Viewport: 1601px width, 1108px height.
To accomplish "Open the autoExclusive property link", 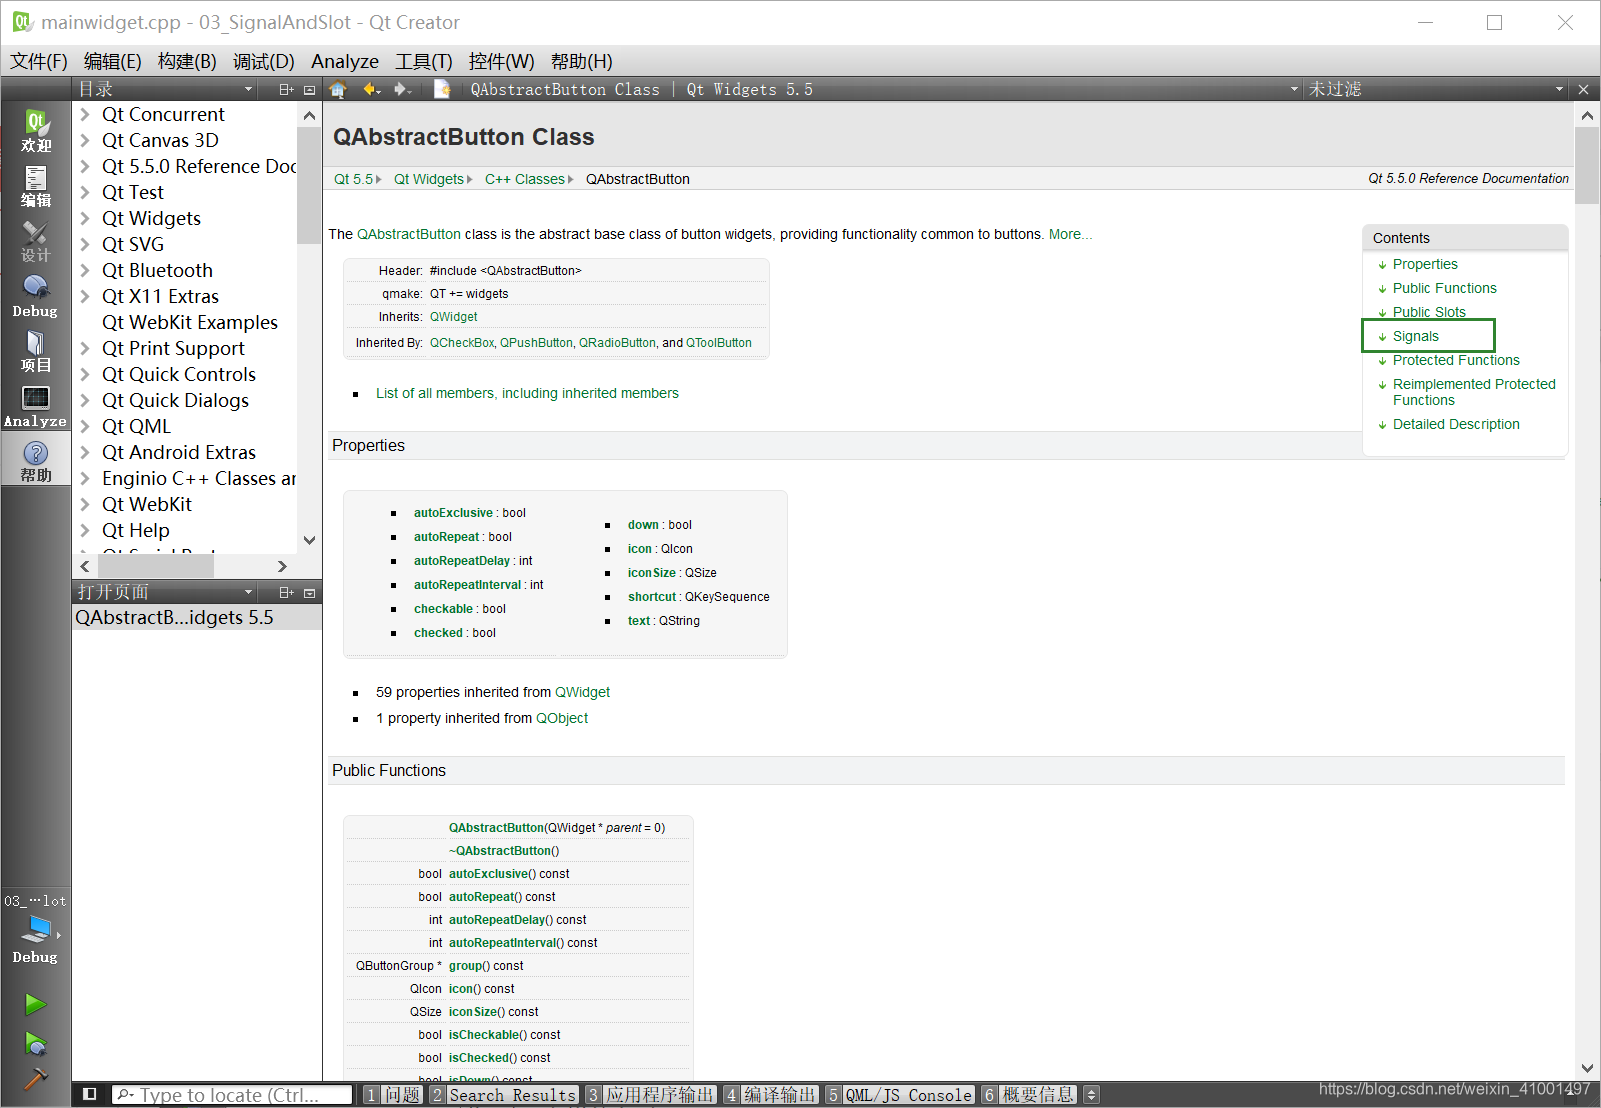I will (x=453, y=513).
